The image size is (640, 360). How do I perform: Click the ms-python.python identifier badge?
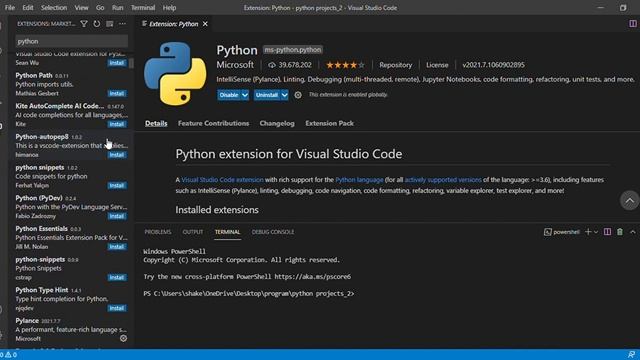(x=293, y=50)
